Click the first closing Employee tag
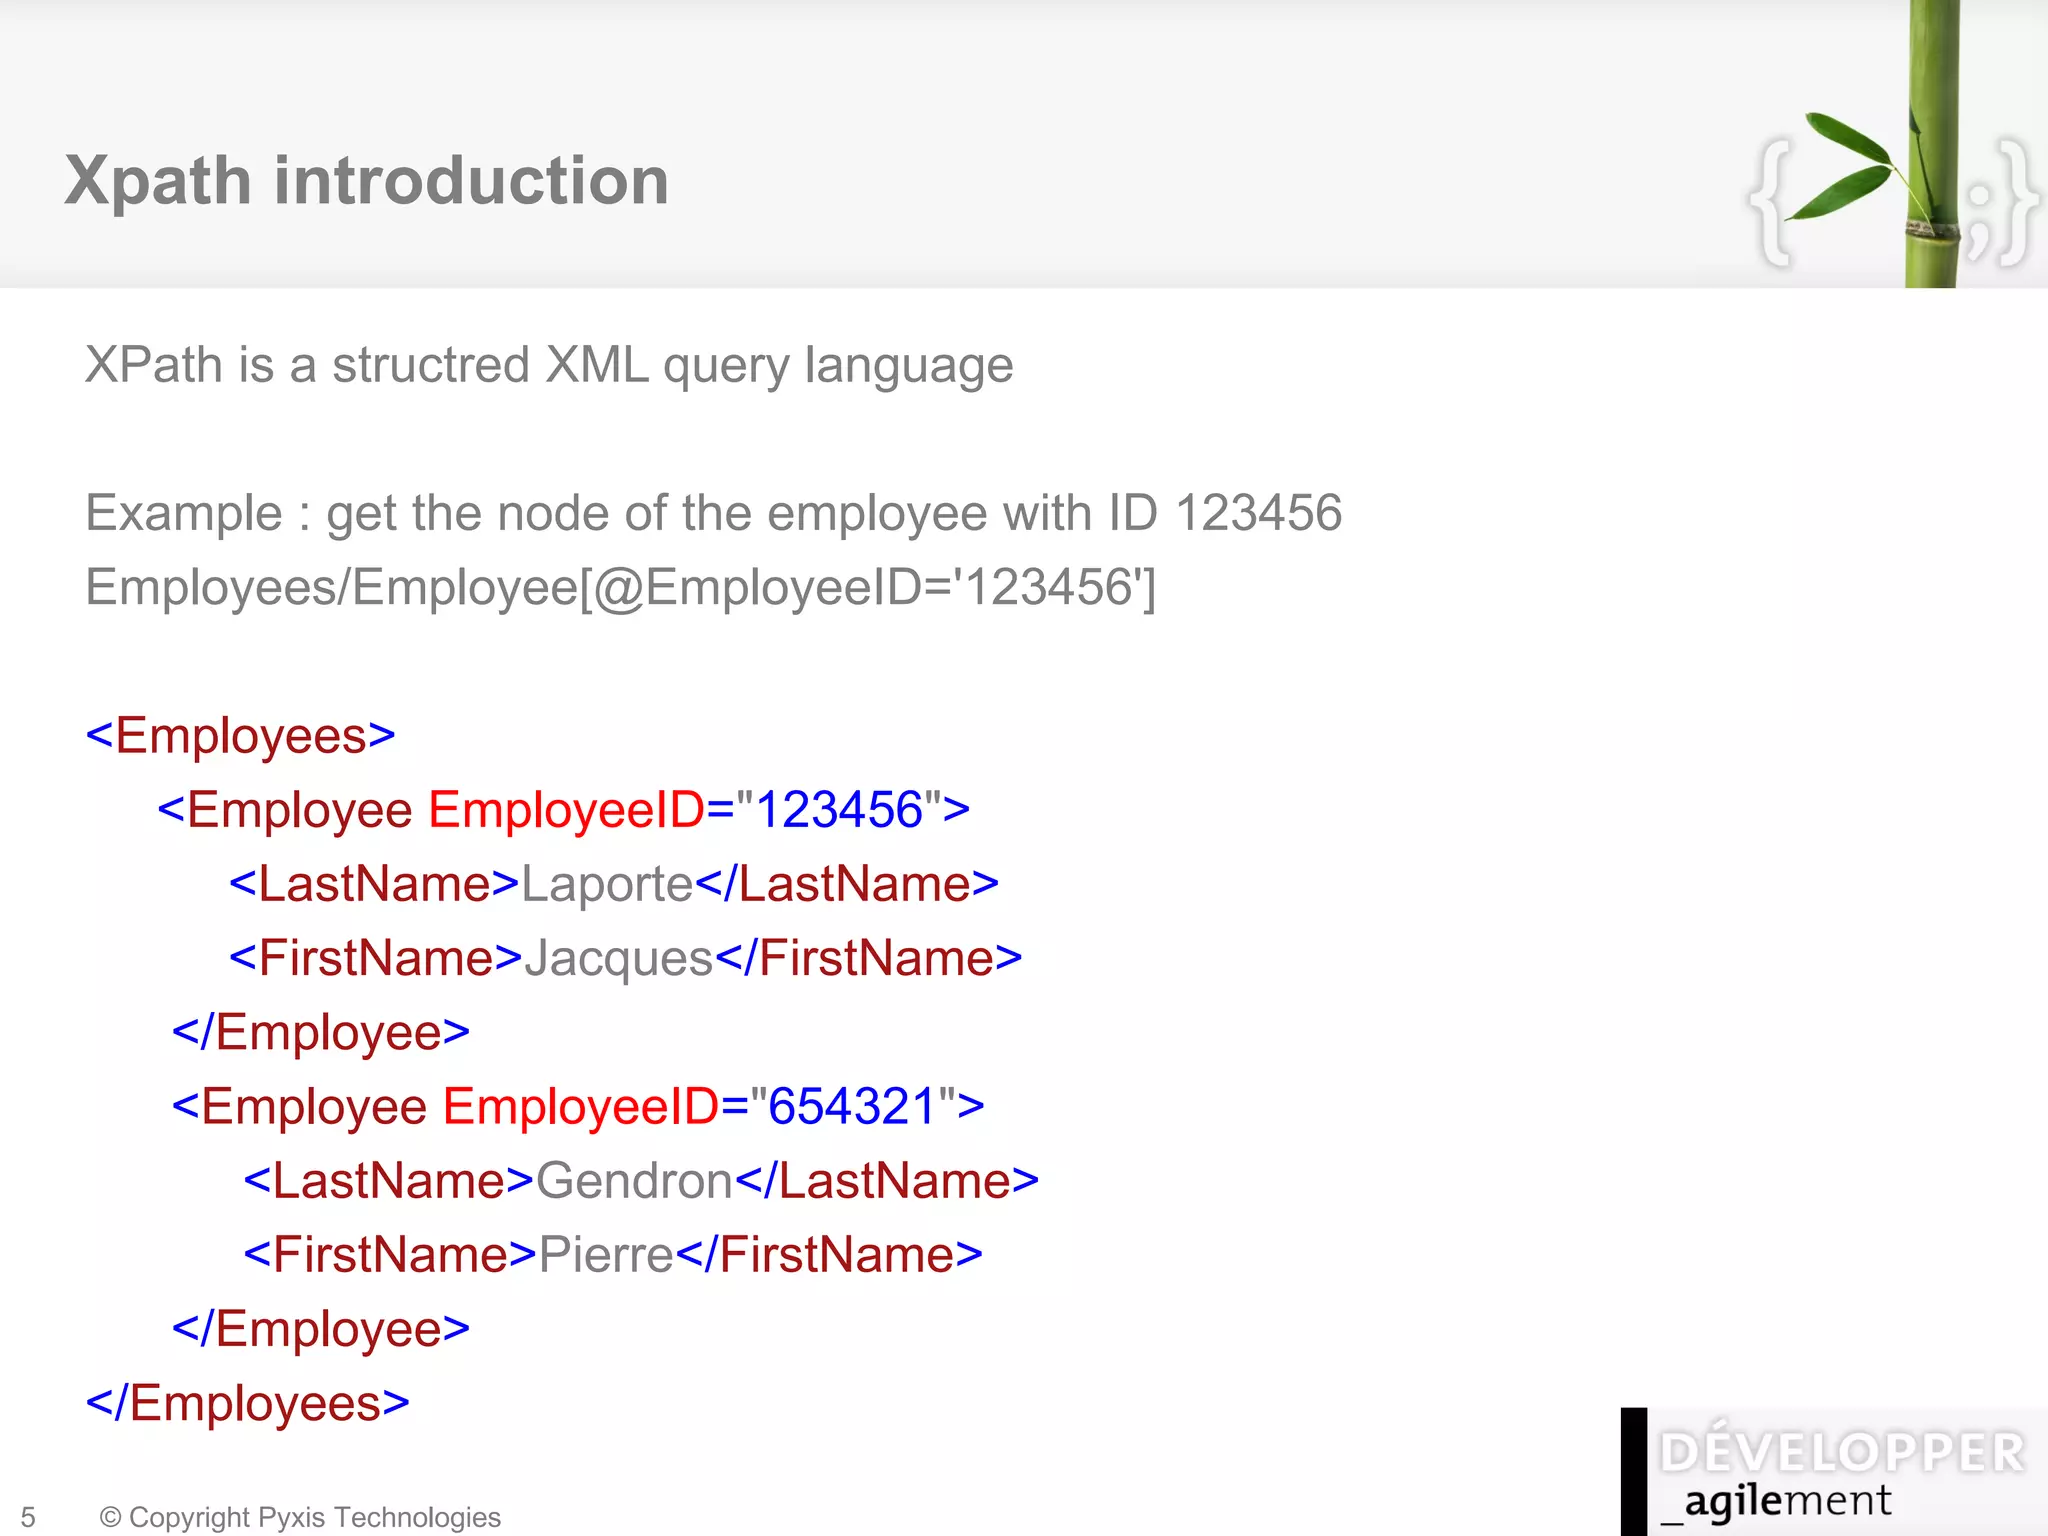 point(320,1032)
